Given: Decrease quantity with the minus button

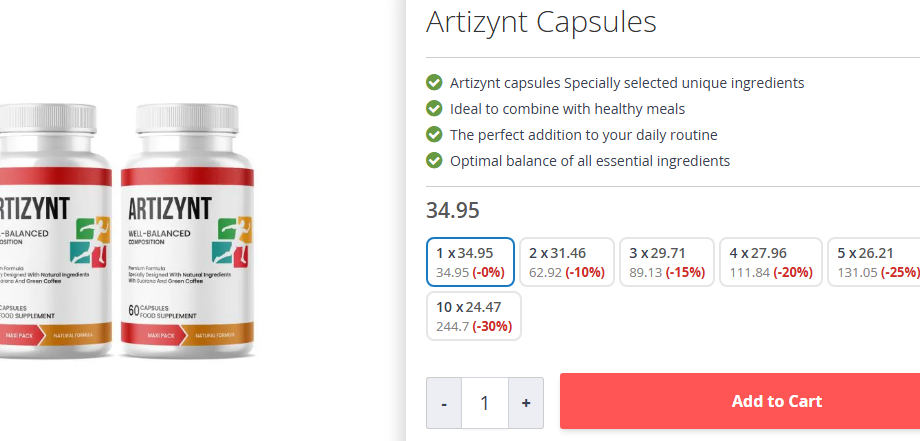Looking at the screenshot, I should click(444, 403).
